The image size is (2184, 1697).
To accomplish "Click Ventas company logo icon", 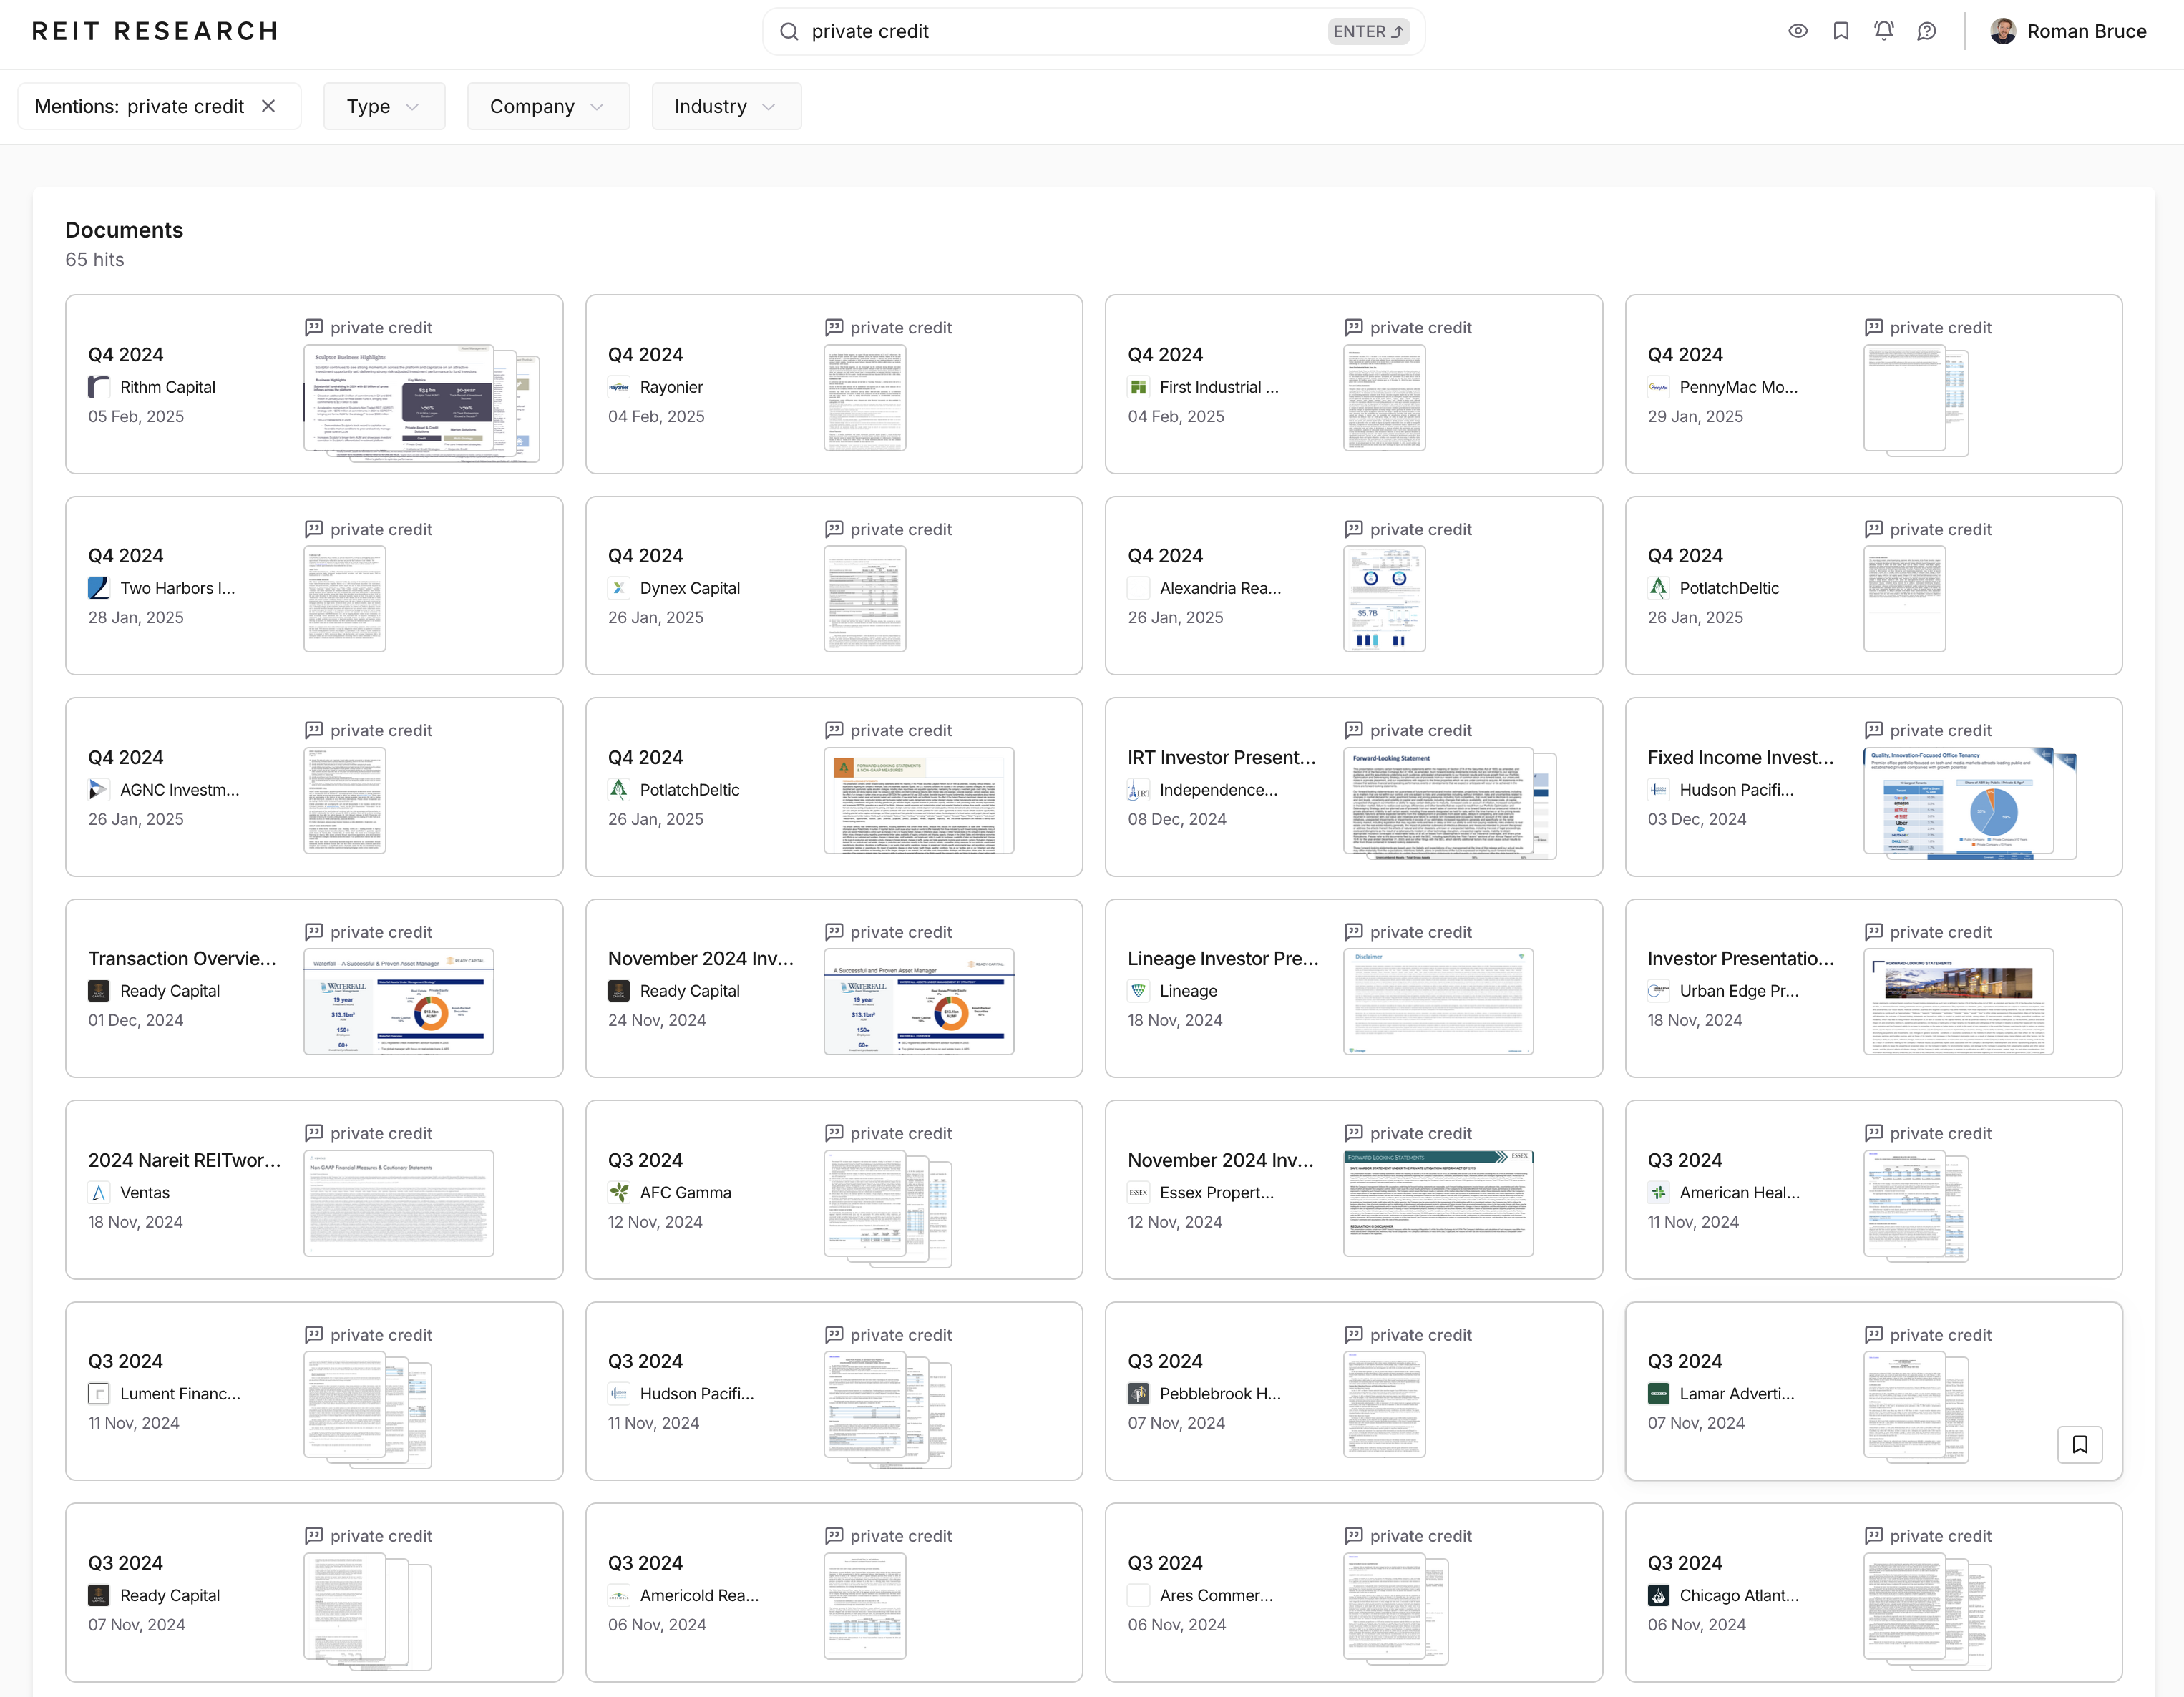I will coord(99,1193).
